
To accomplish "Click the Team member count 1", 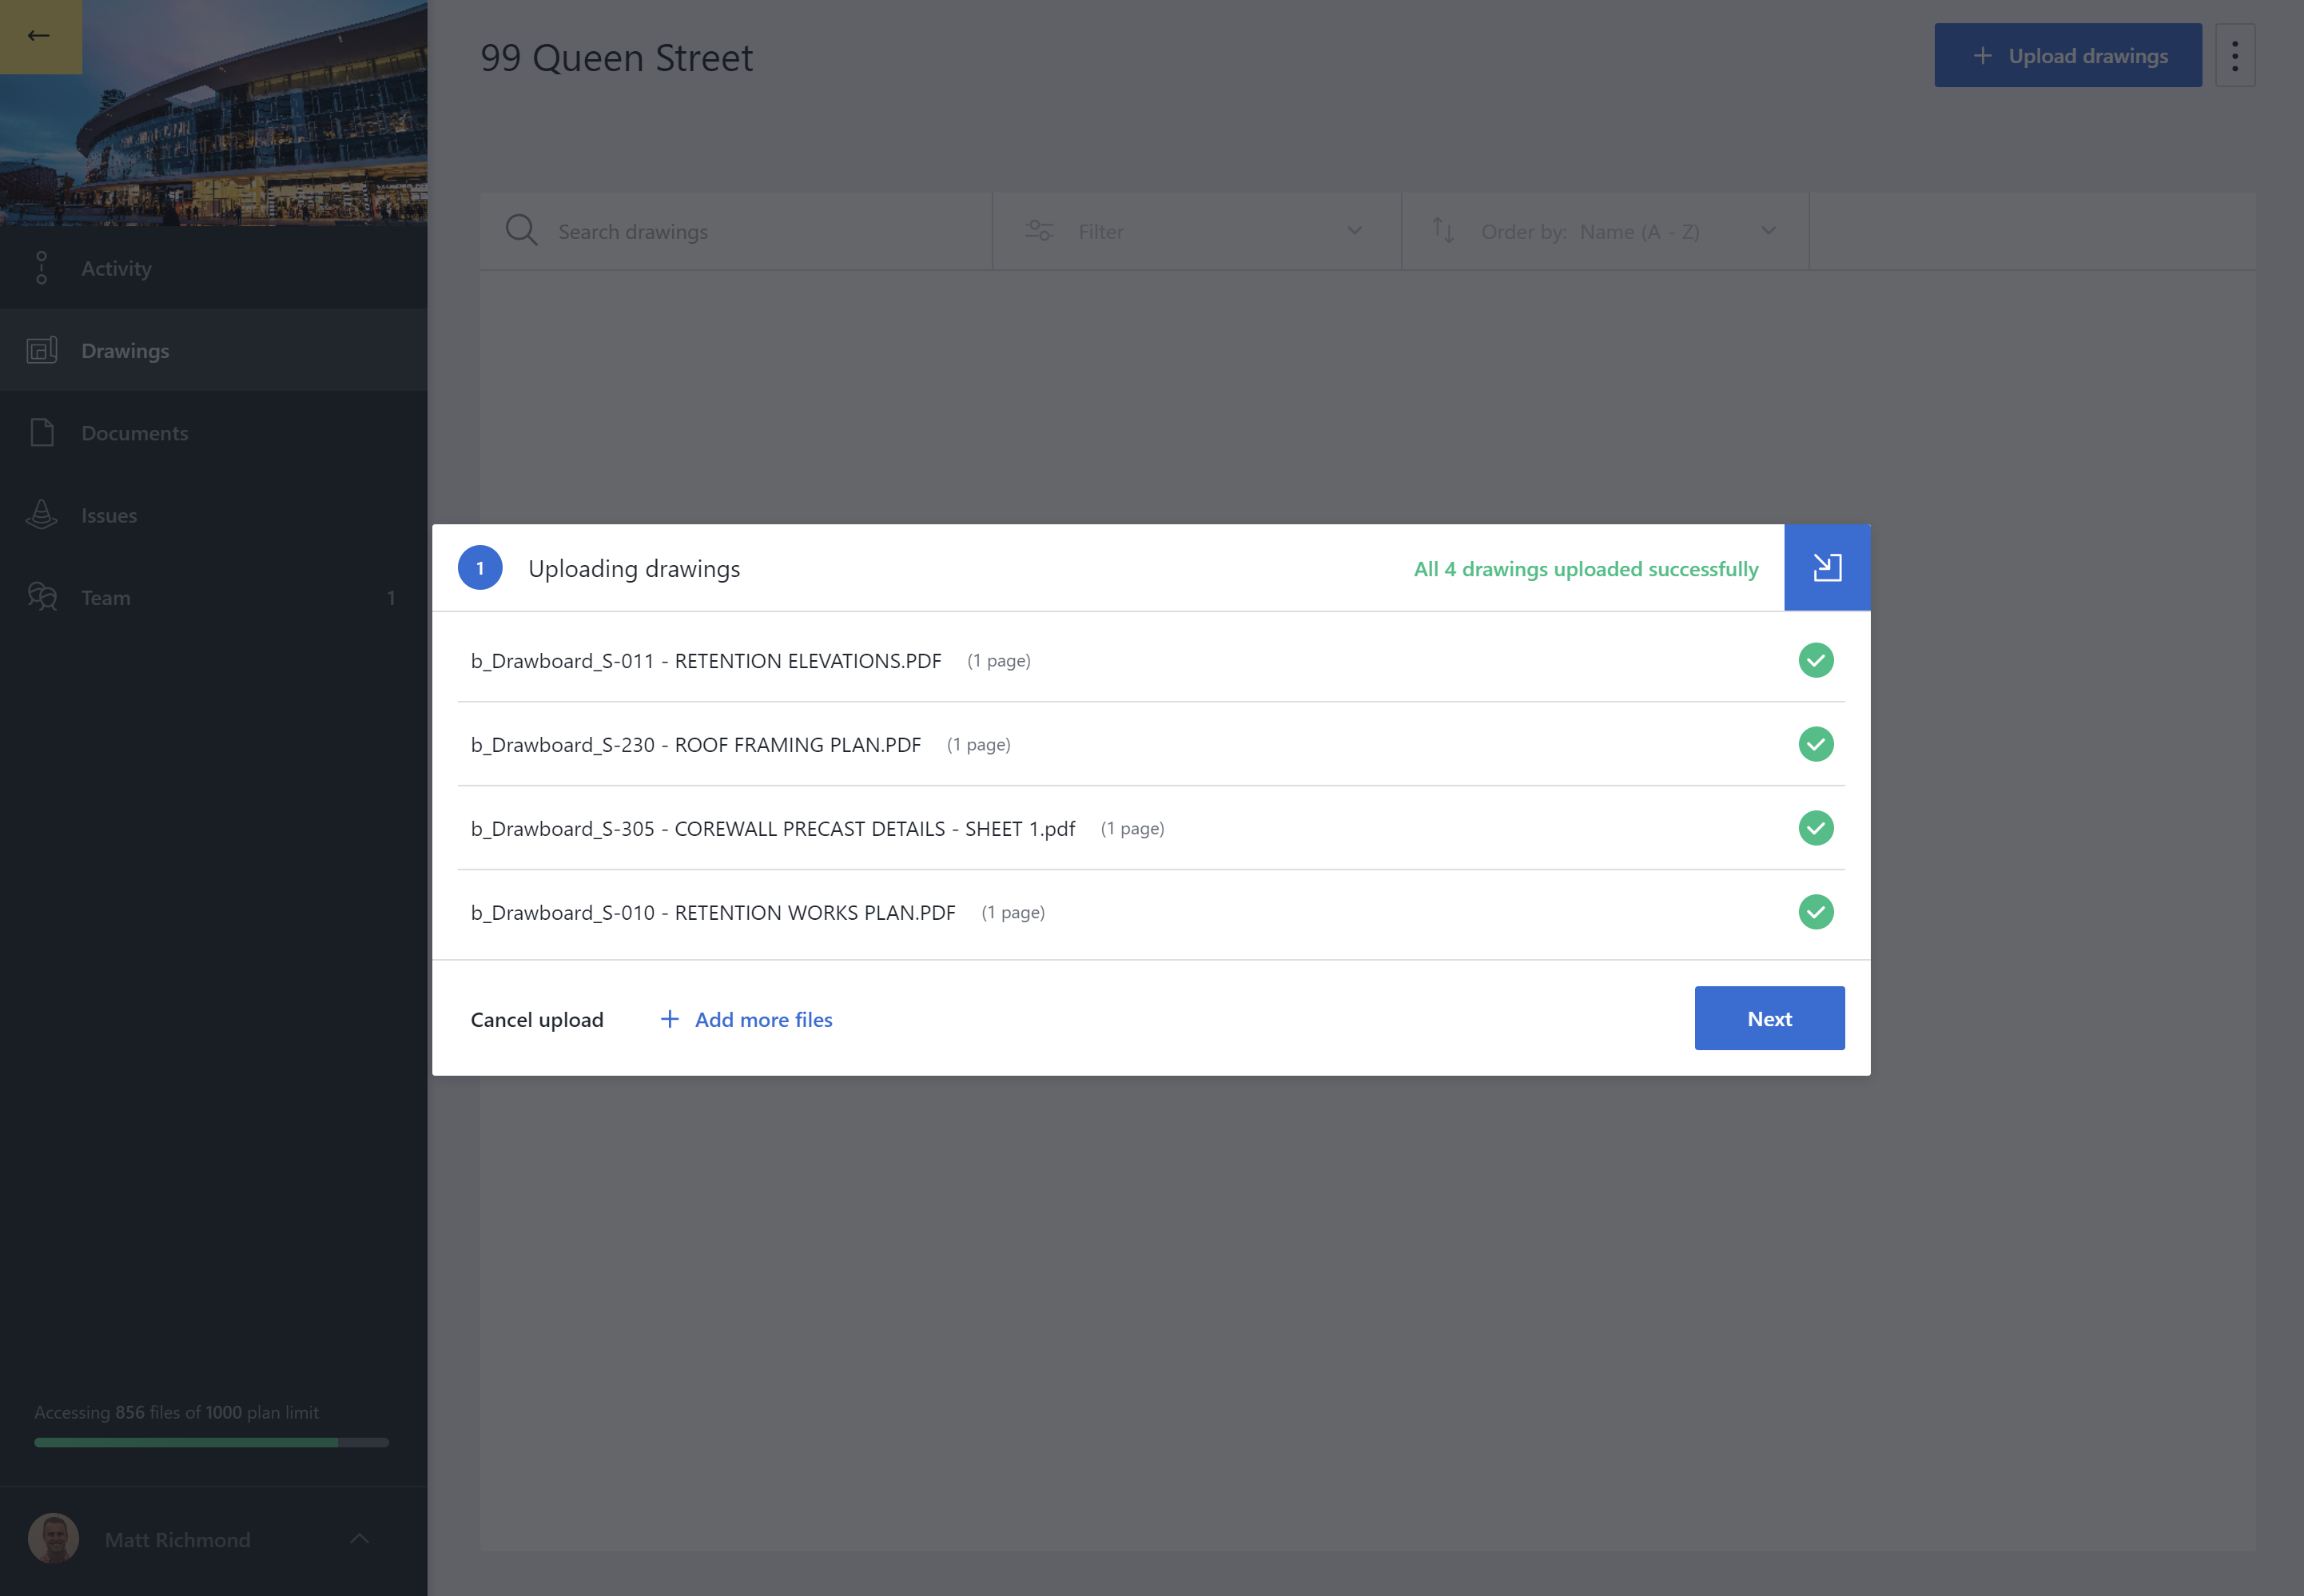I will click(391, 598).
